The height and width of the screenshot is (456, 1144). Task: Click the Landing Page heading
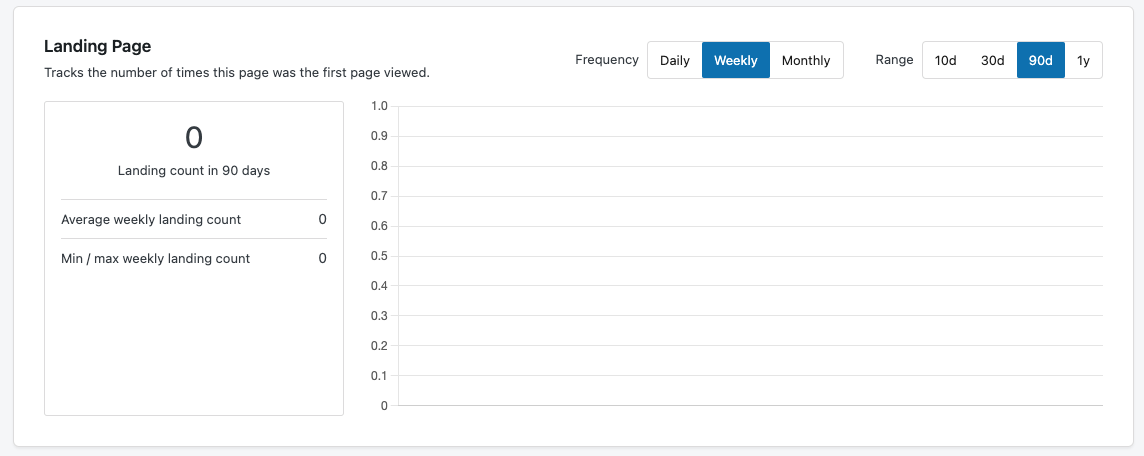(97, 46)
